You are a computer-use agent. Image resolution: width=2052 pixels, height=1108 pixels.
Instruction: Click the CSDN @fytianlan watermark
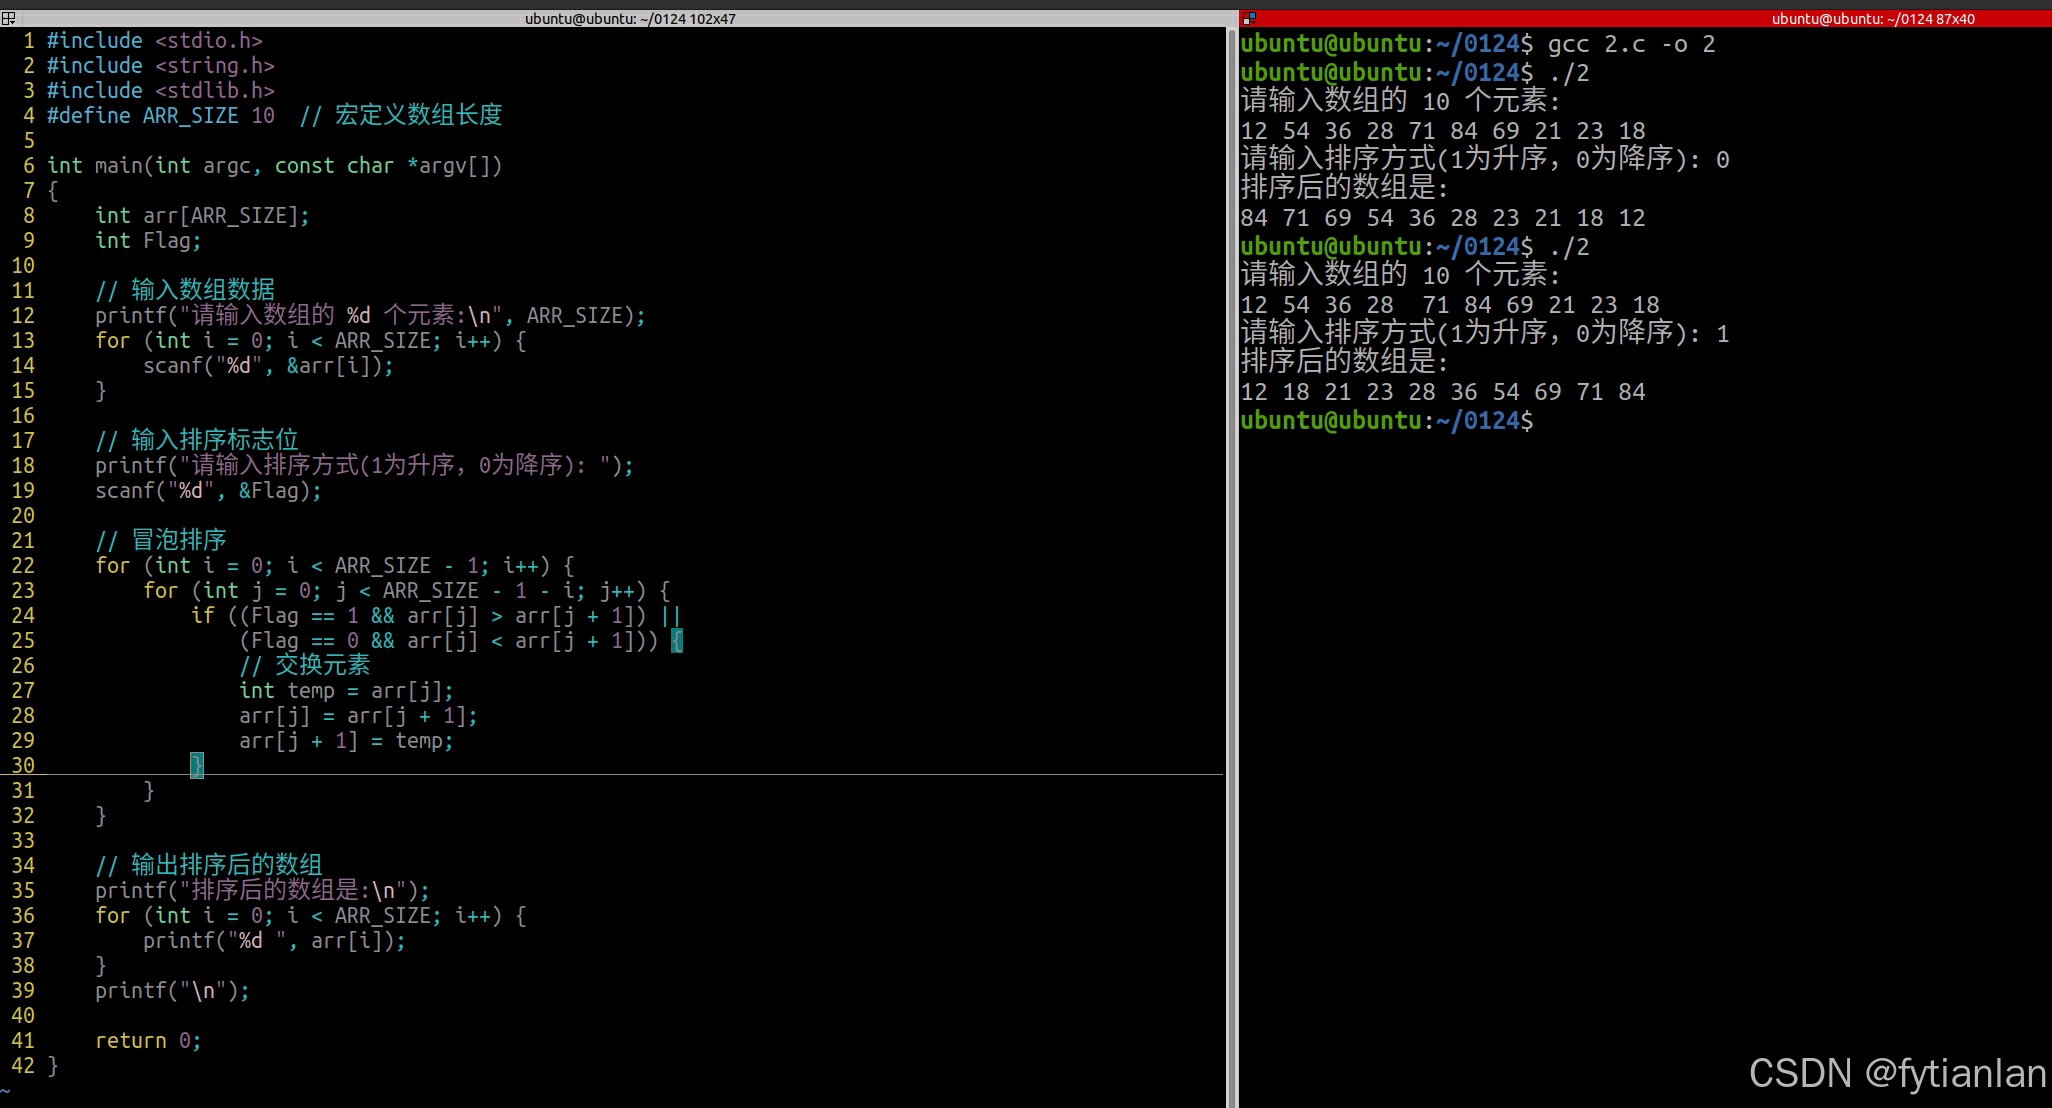pos(1896,1073)
